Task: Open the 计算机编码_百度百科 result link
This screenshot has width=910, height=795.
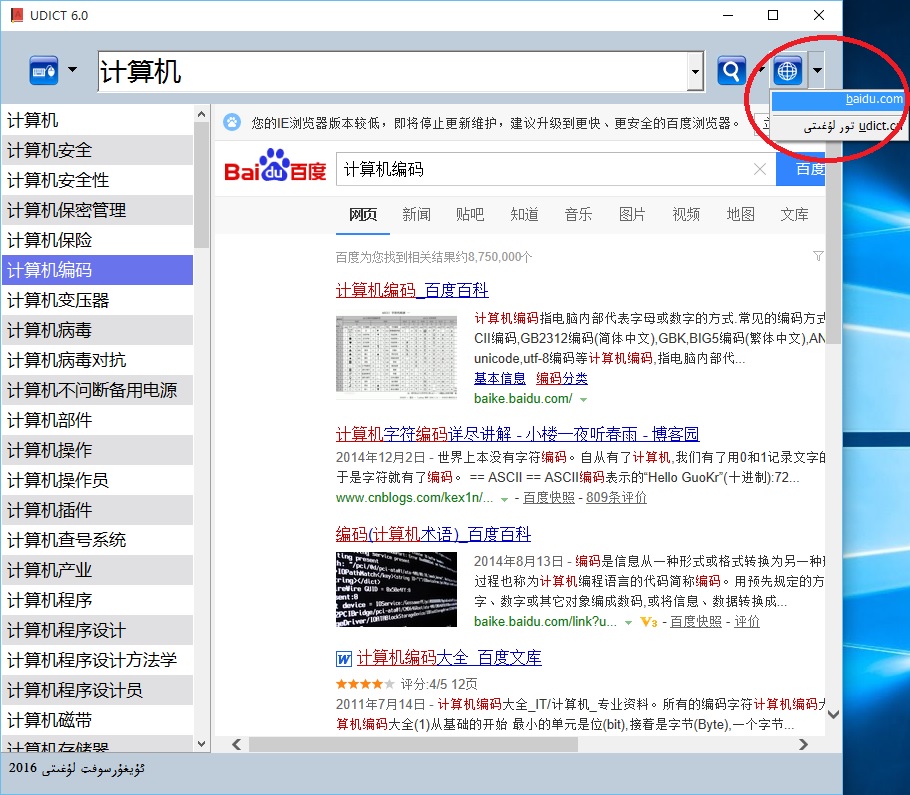Action: pyautogui.click(x=412, y=290)
